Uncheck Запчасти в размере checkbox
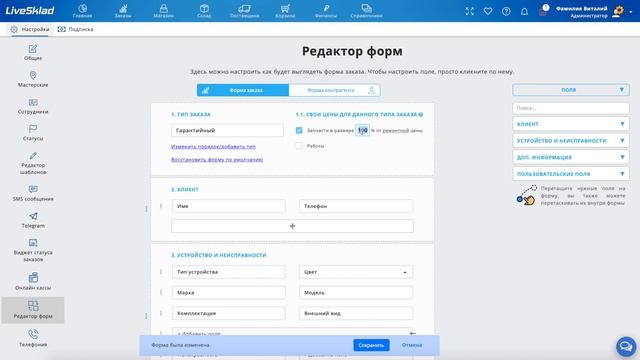 [x=299, y=130]
